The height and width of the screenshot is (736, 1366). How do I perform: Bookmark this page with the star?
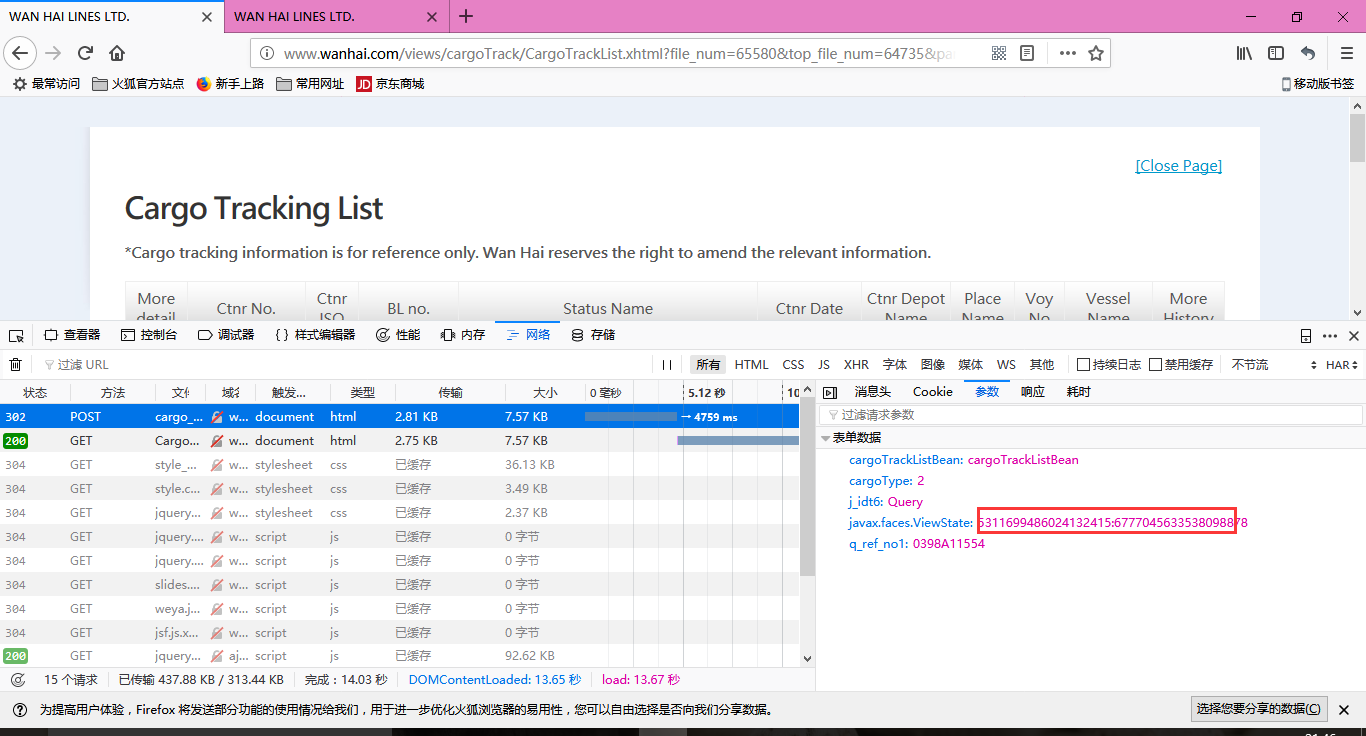coord(1096,54)
